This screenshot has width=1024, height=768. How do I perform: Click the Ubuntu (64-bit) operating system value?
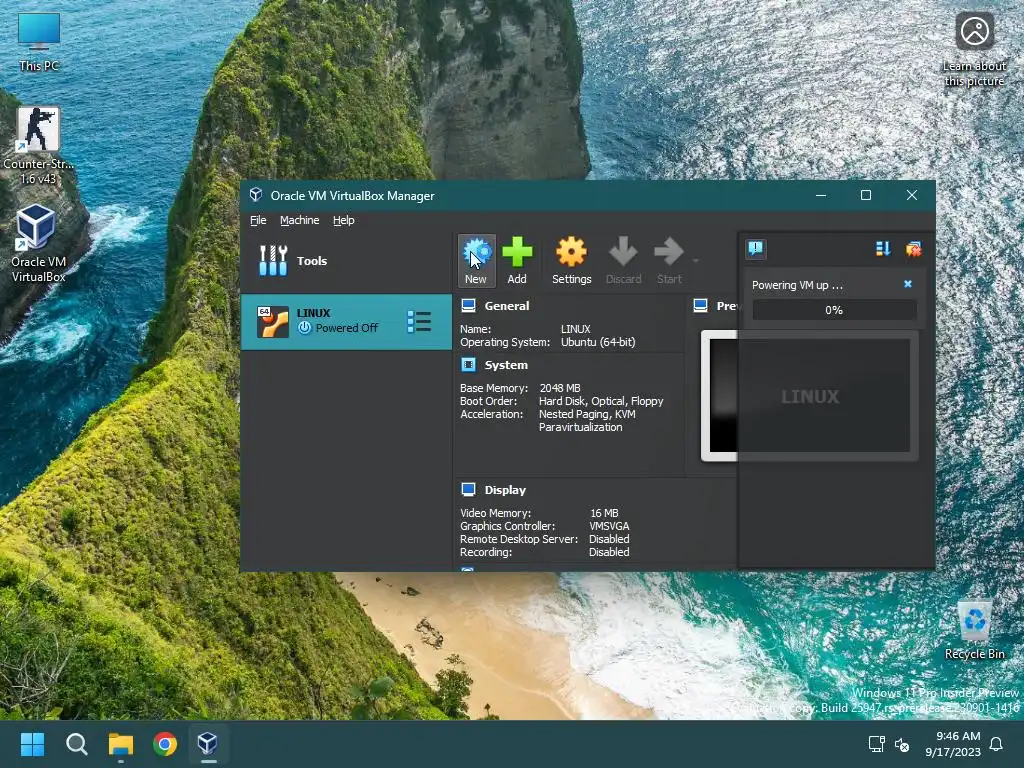click(598, 342)
